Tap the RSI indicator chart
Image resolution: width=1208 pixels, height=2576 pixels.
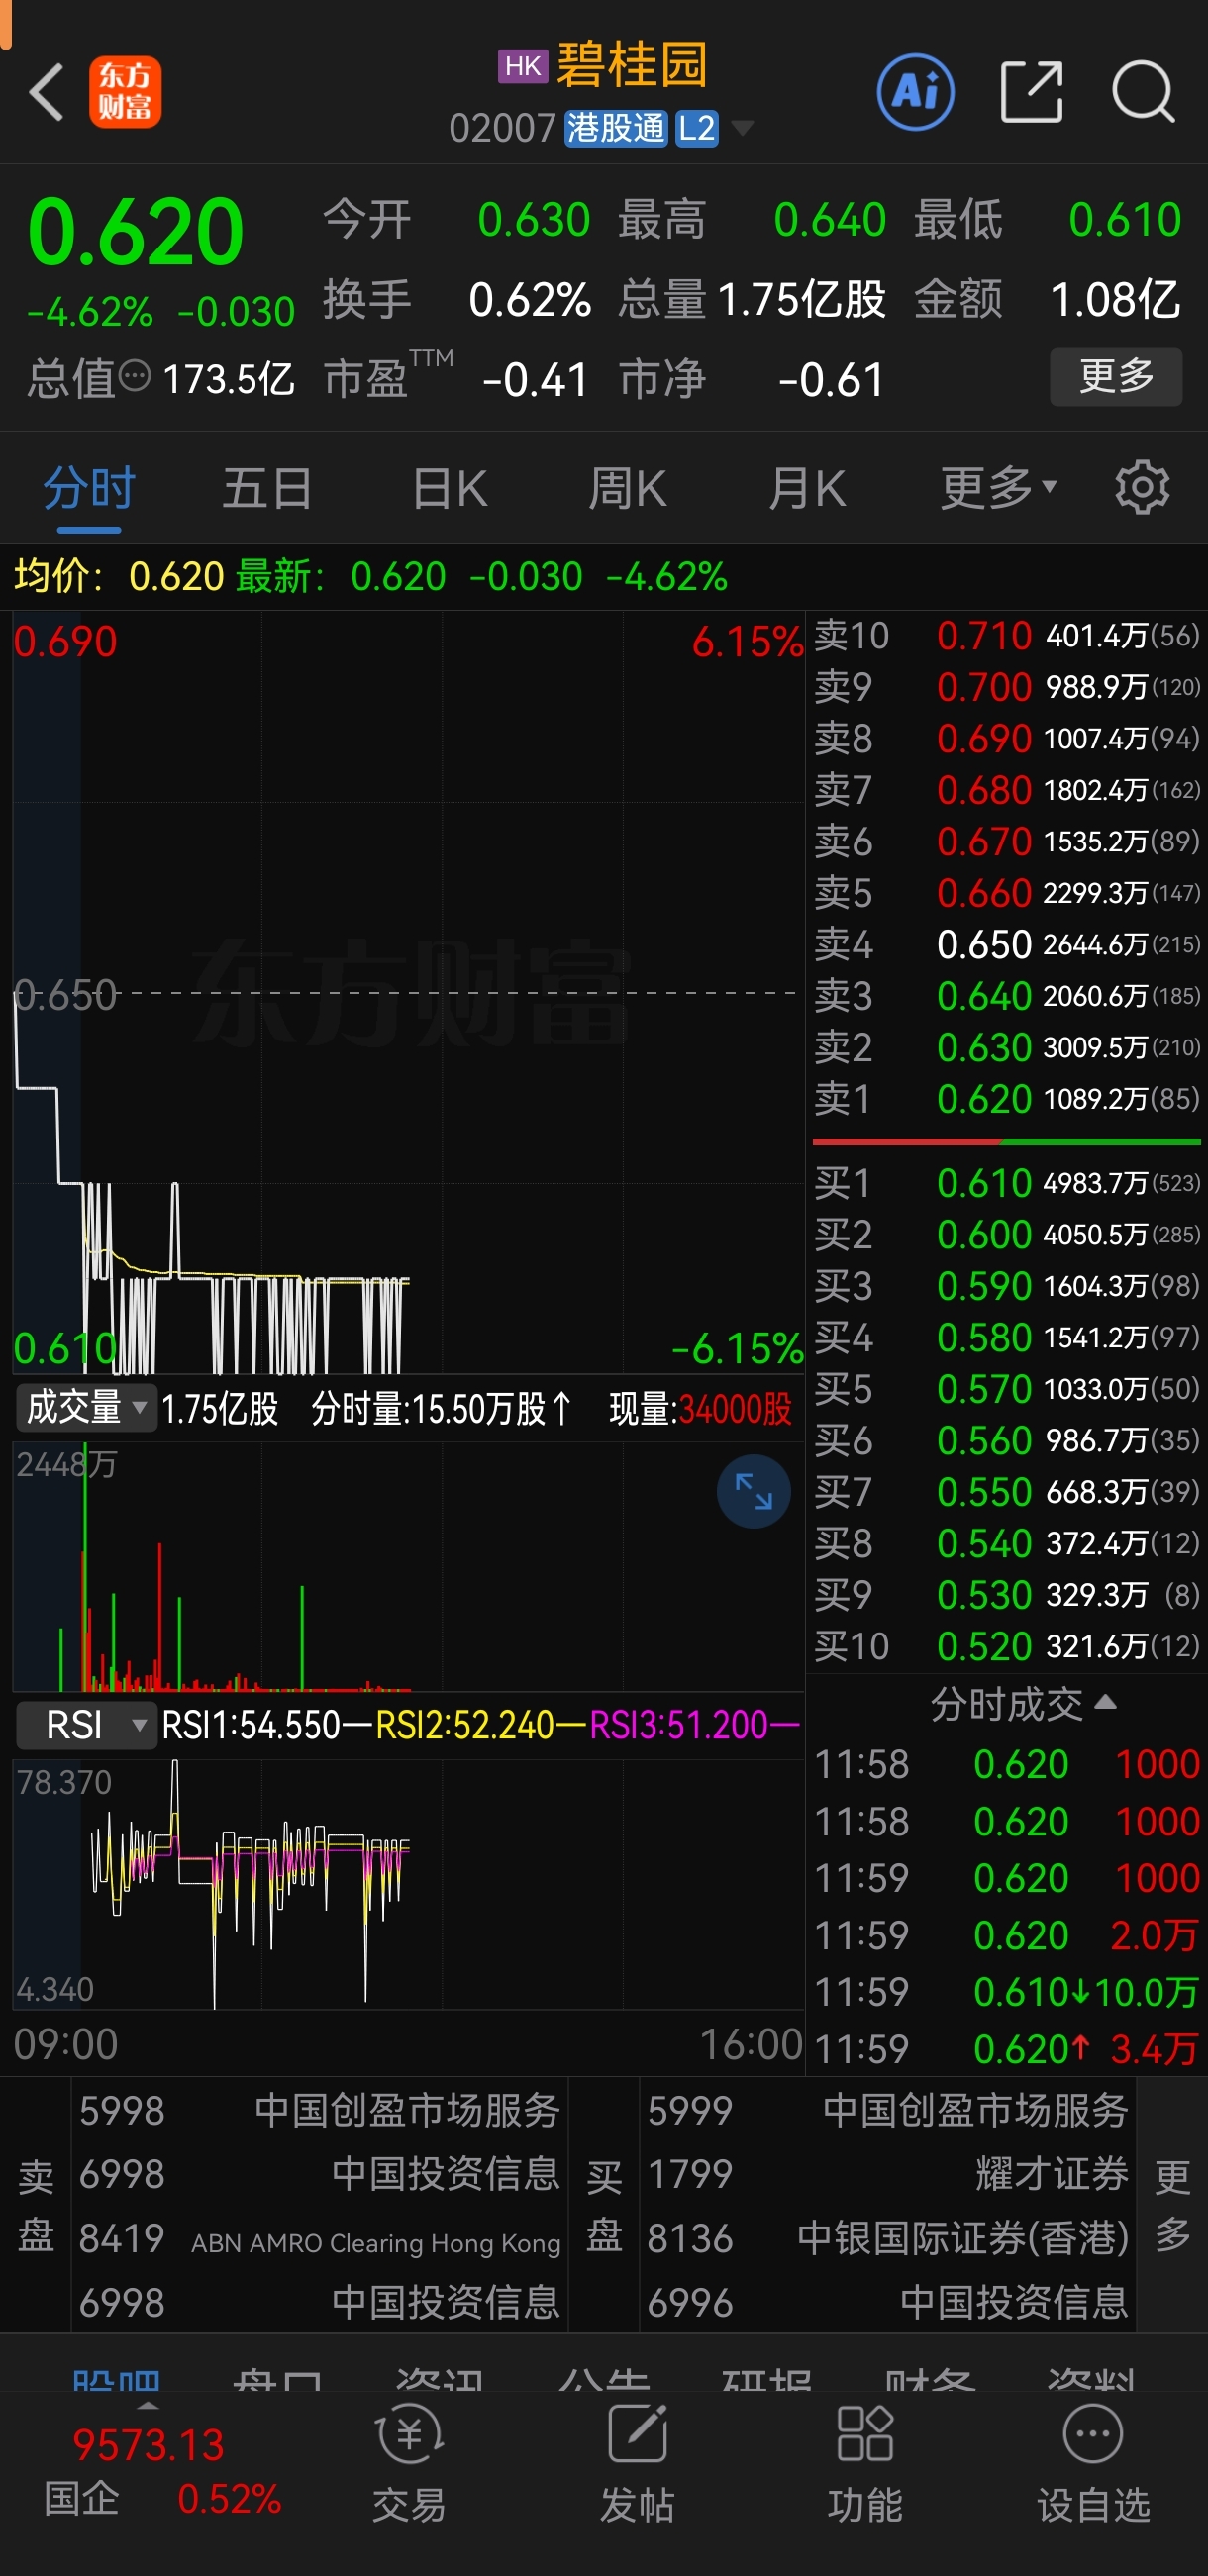pos(408,1884)
